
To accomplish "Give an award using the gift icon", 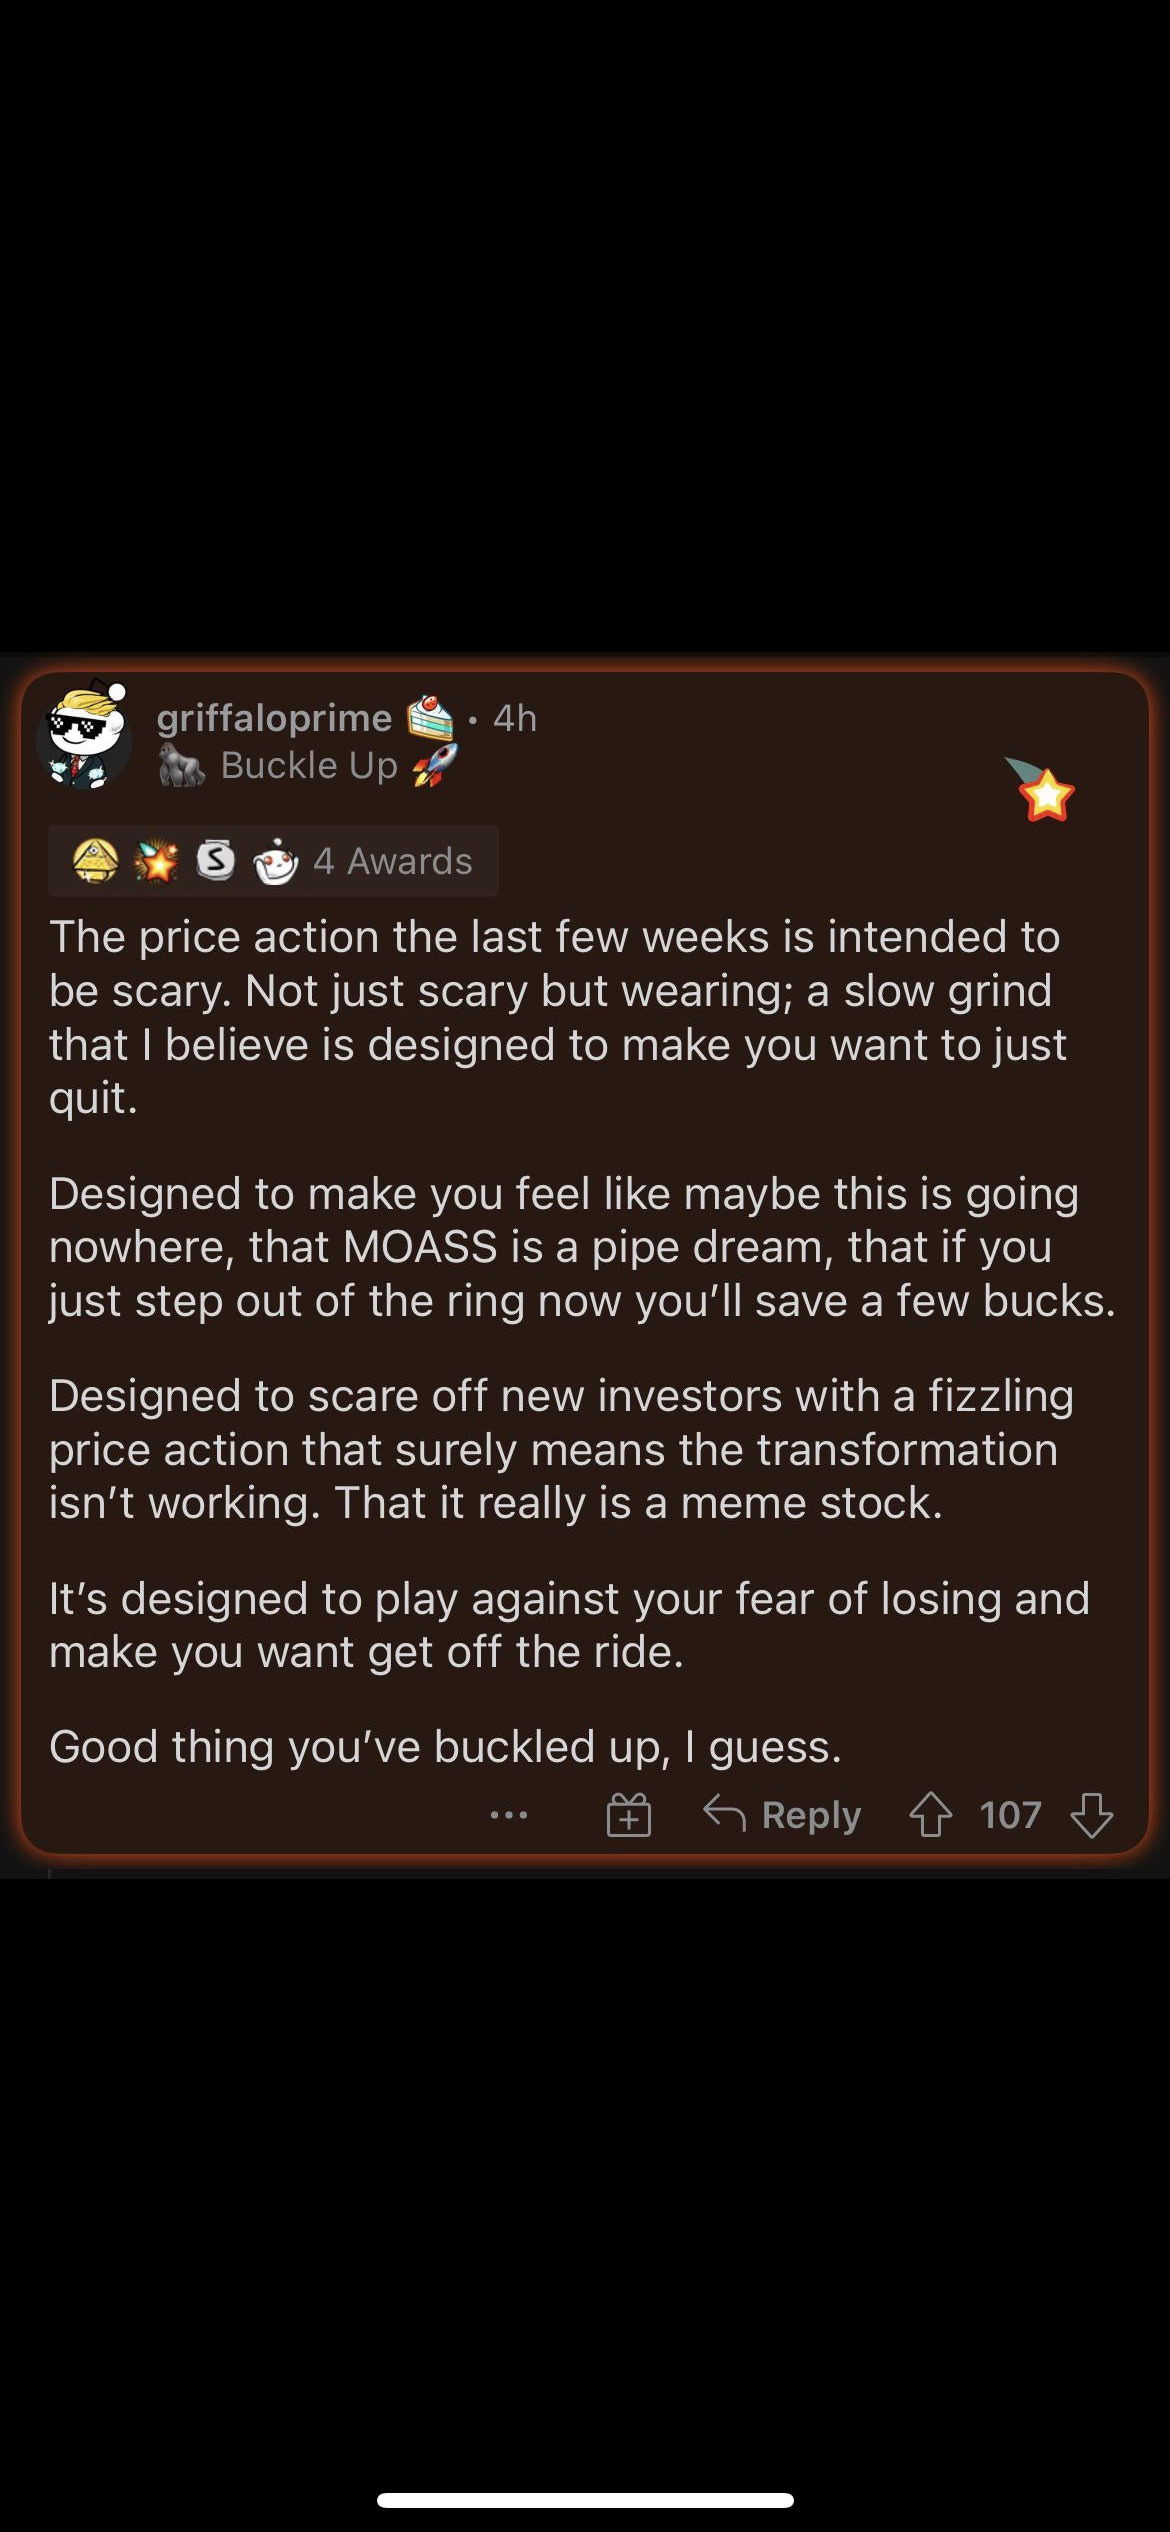I will point(629,1815).
